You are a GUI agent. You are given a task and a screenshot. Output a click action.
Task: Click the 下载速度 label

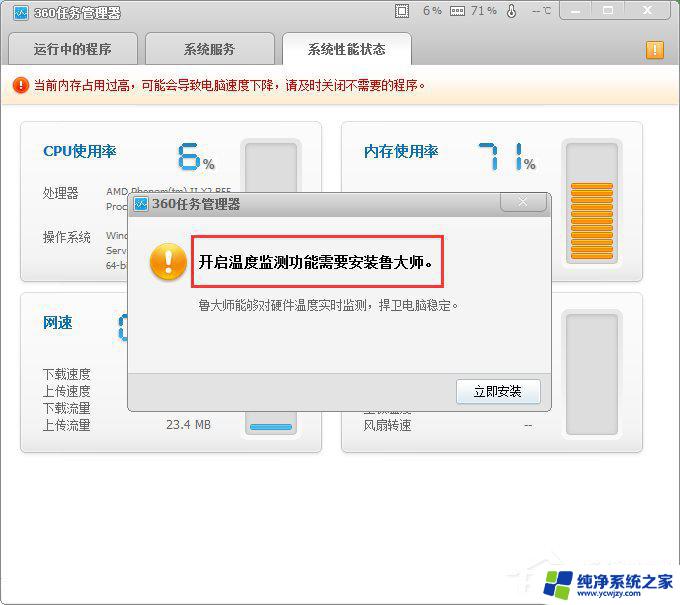67,374
